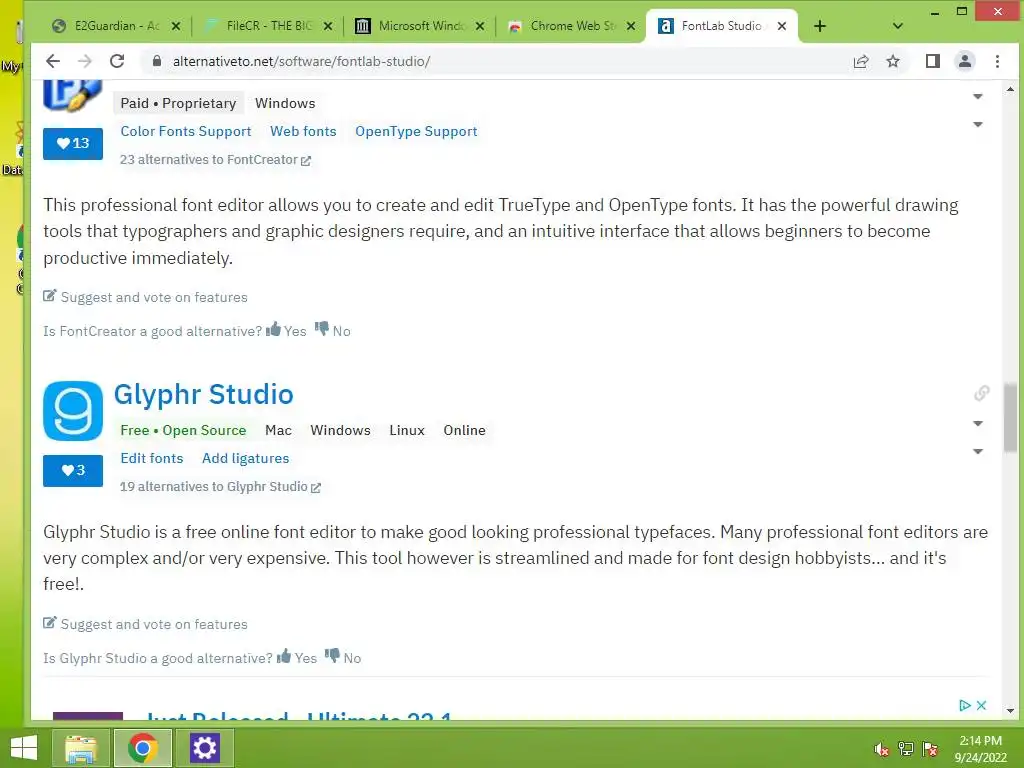Viewport: 1024px width, 768px height.
Task: Open the side panel icon
Action: [933, 61]
